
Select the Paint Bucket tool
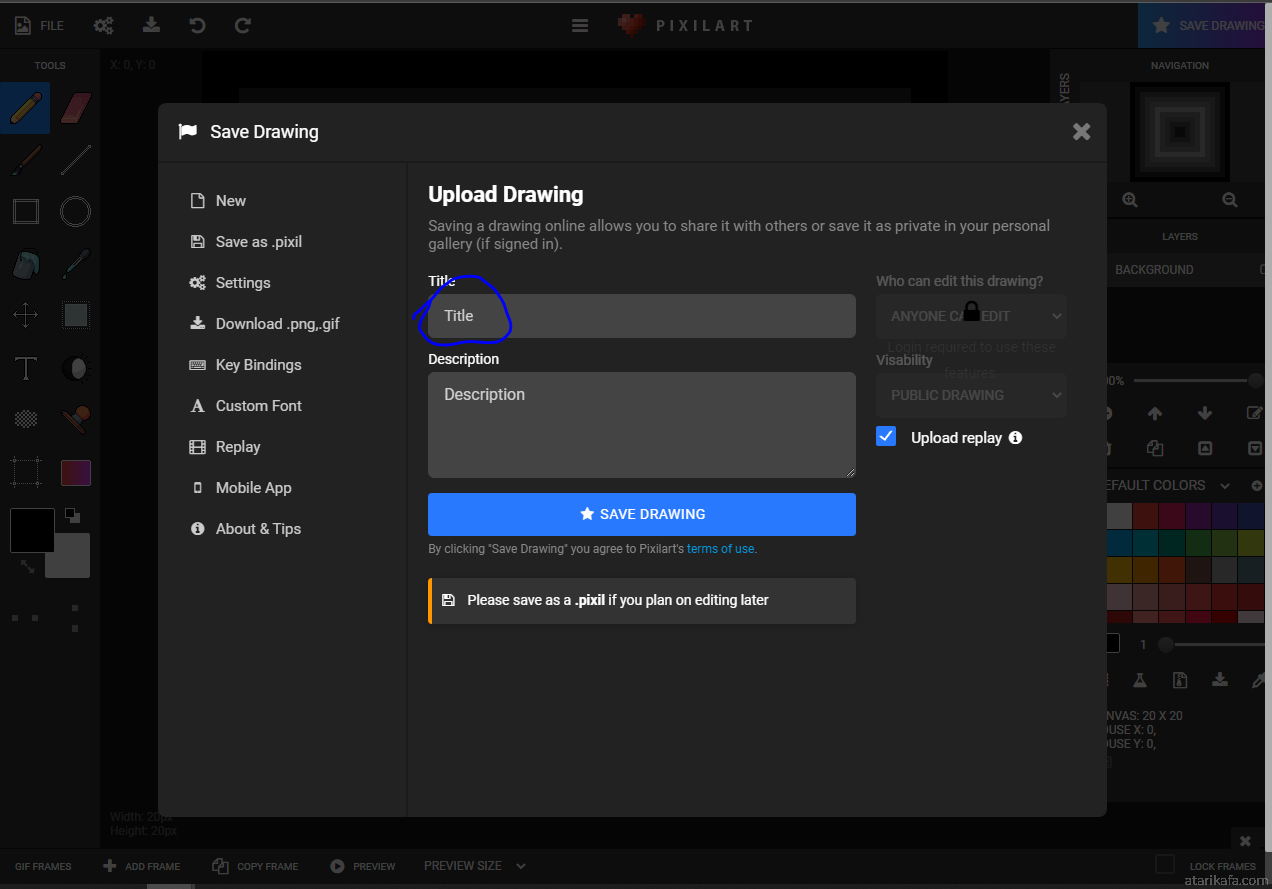tap(25, 264)
